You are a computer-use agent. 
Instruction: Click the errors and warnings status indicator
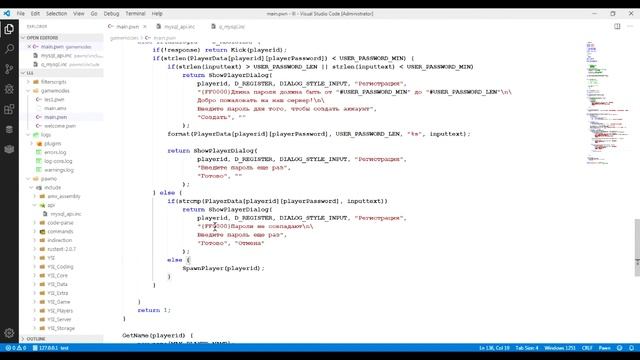point(16,348)
